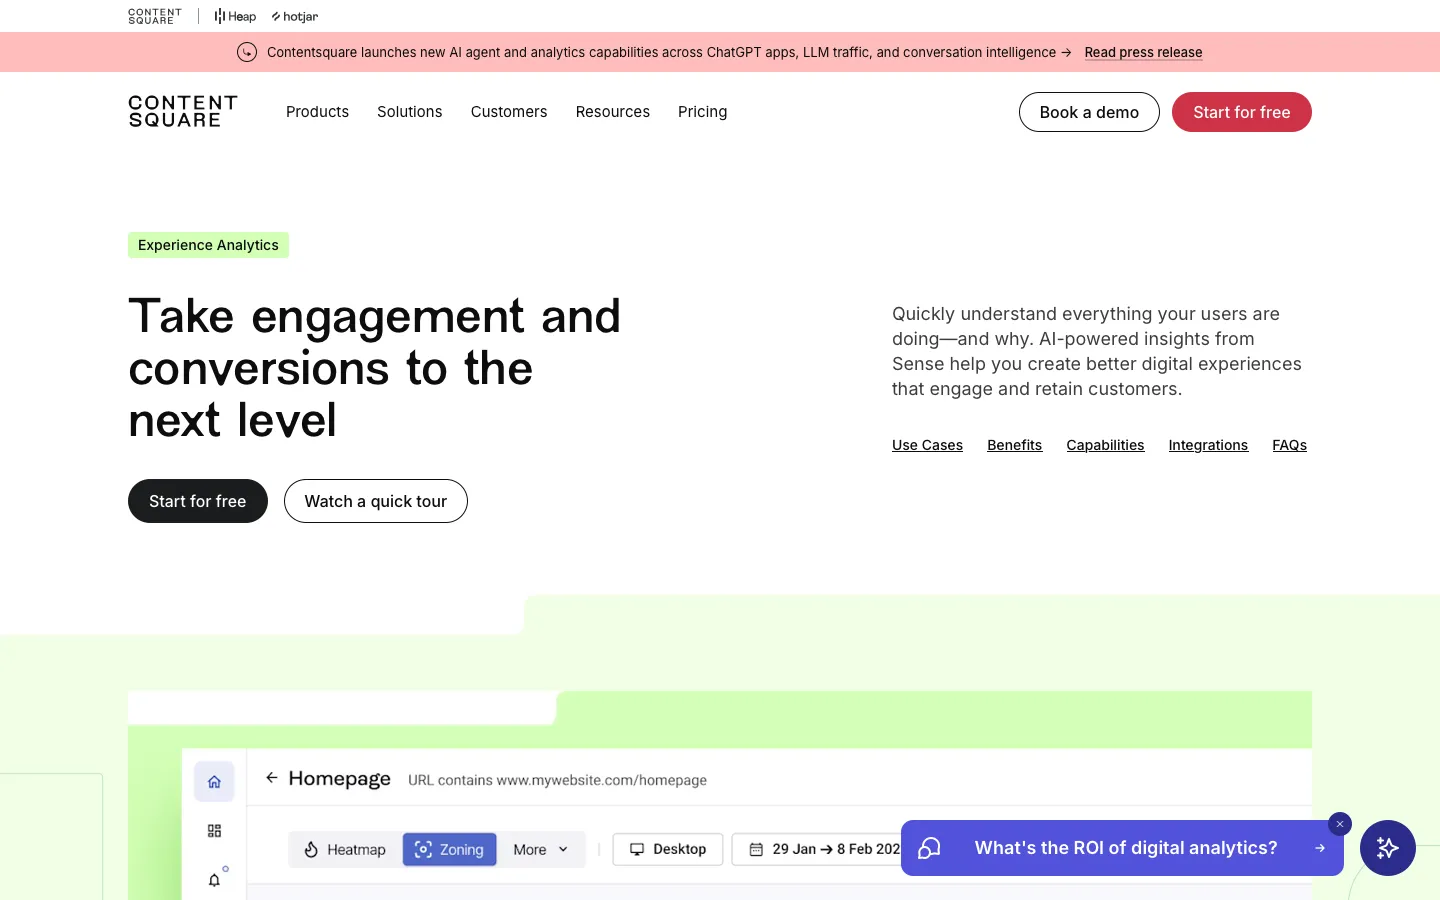
Task: Follow the Read press release link
Action: click(1143, 52)
